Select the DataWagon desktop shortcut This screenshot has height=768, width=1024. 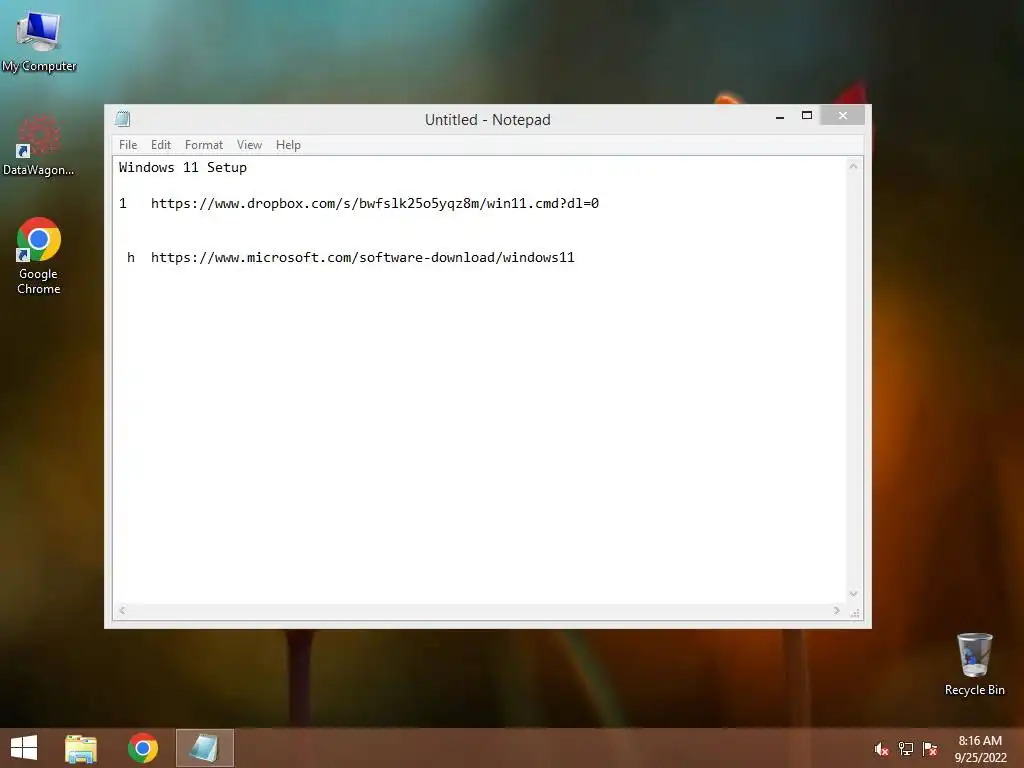click(39, 145)
